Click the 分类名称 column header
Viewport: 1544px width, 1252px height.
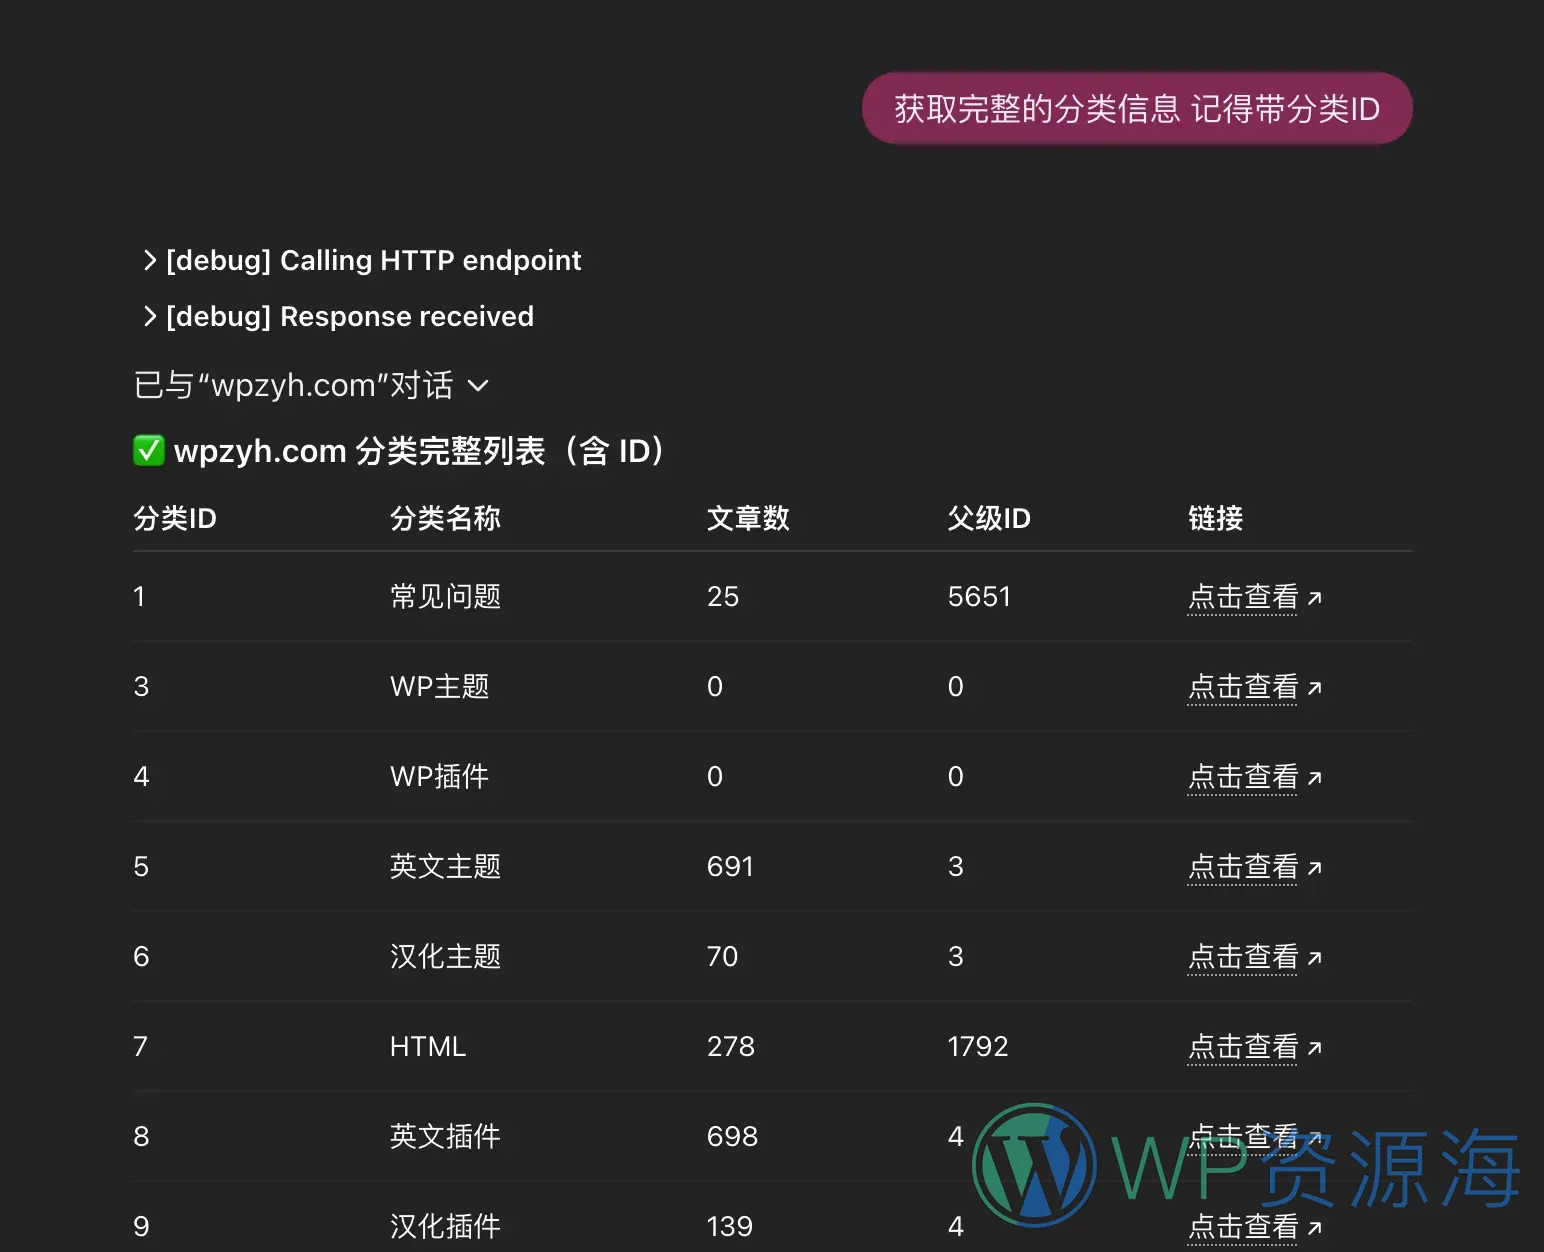click(445, 518)
